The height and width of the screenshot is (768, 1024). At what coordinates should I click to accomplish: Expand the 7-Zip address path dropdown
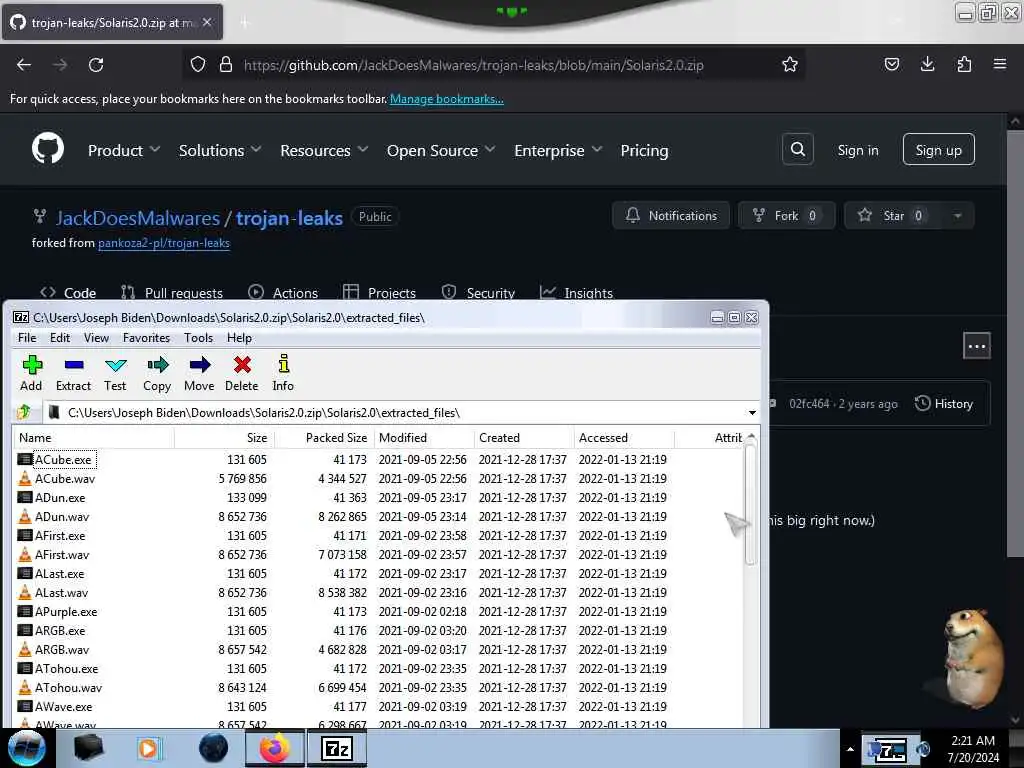[x=752, y=413]
